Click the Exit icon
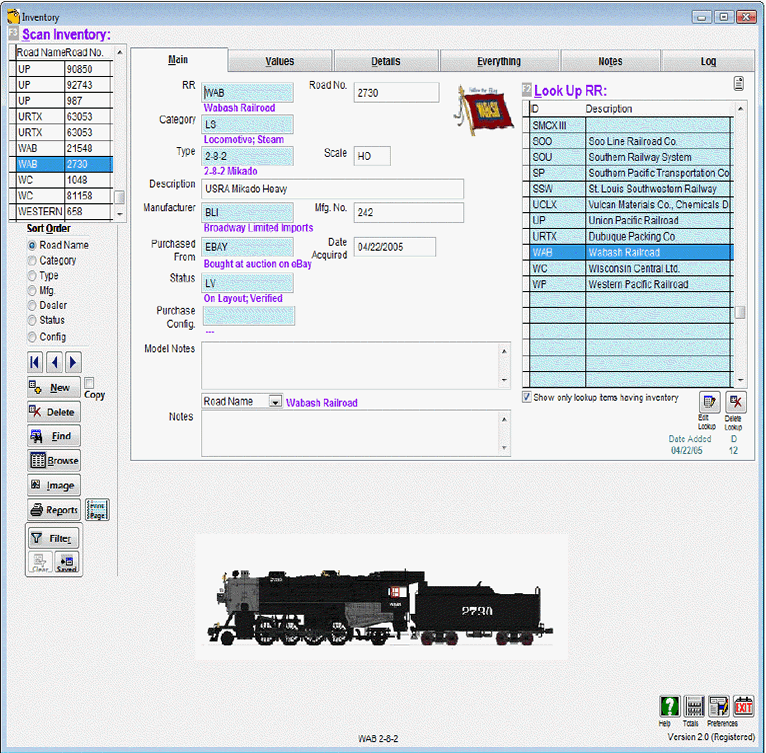The height and width of the screenshot is (753, 766). 743,707
